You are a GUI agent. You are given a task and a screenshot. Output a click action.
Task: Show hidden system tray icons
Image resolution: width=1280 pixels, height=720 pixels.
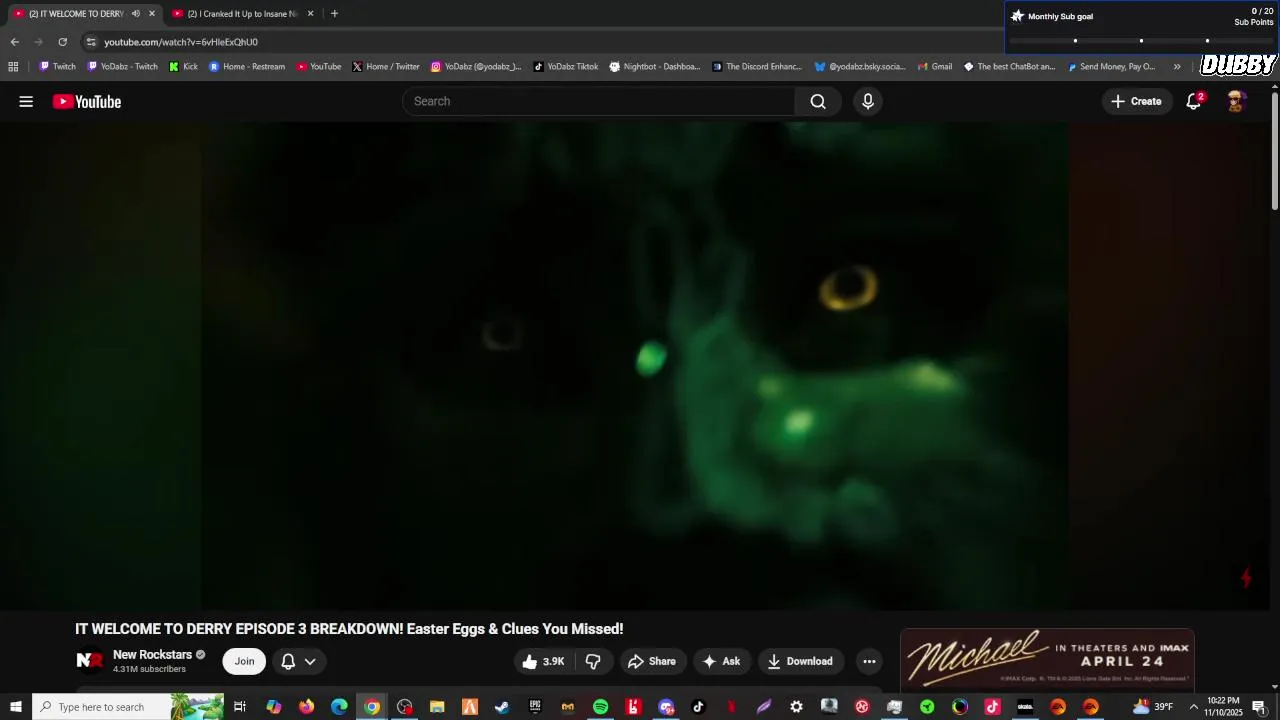pos(1193,707)
